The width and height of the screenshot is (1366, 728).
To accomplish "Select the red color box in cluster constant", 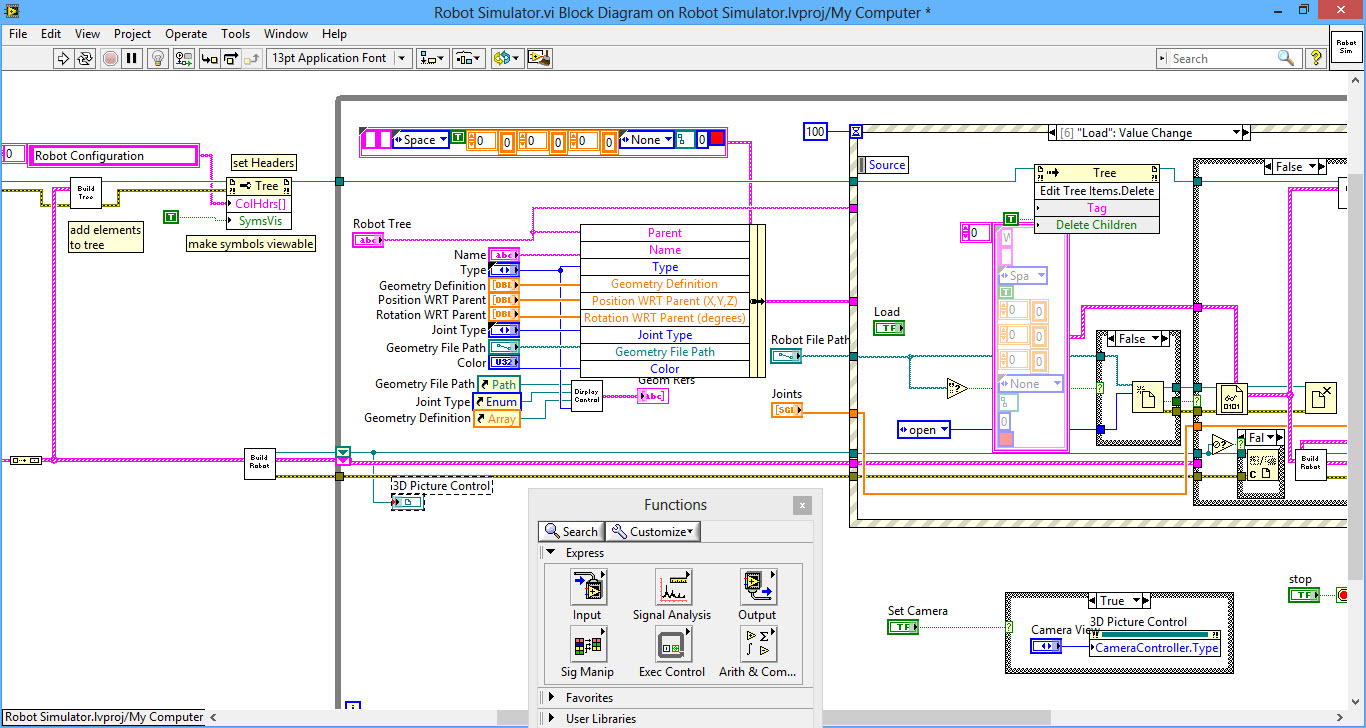I will click(716, 140).
